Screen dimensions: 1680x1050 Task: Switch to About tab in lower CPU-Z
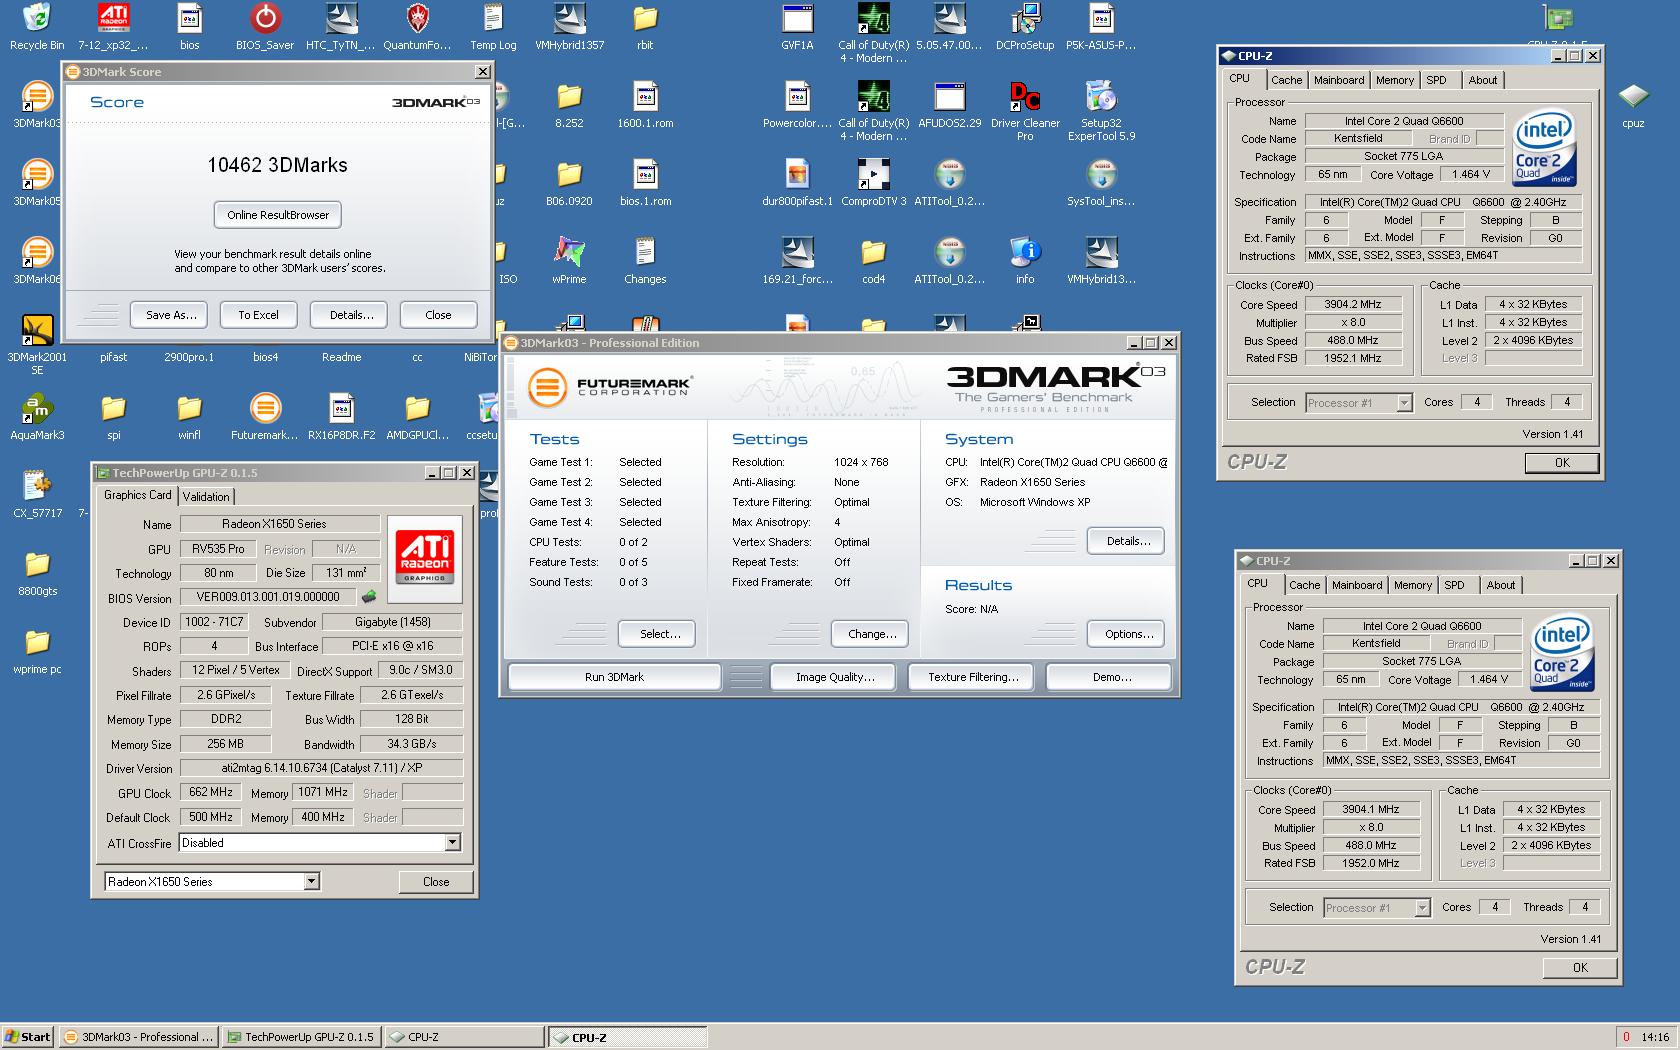1500,585
